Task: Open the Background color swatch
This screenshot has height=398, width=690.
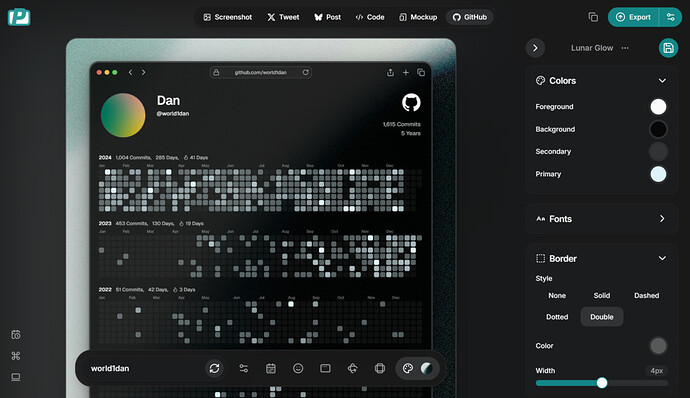Action: [658, 129]
